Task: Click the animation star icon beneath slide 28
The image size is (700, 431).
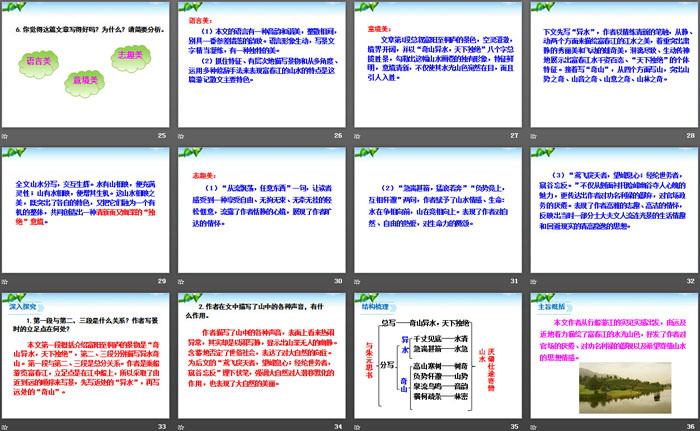Action: (531, 135)
